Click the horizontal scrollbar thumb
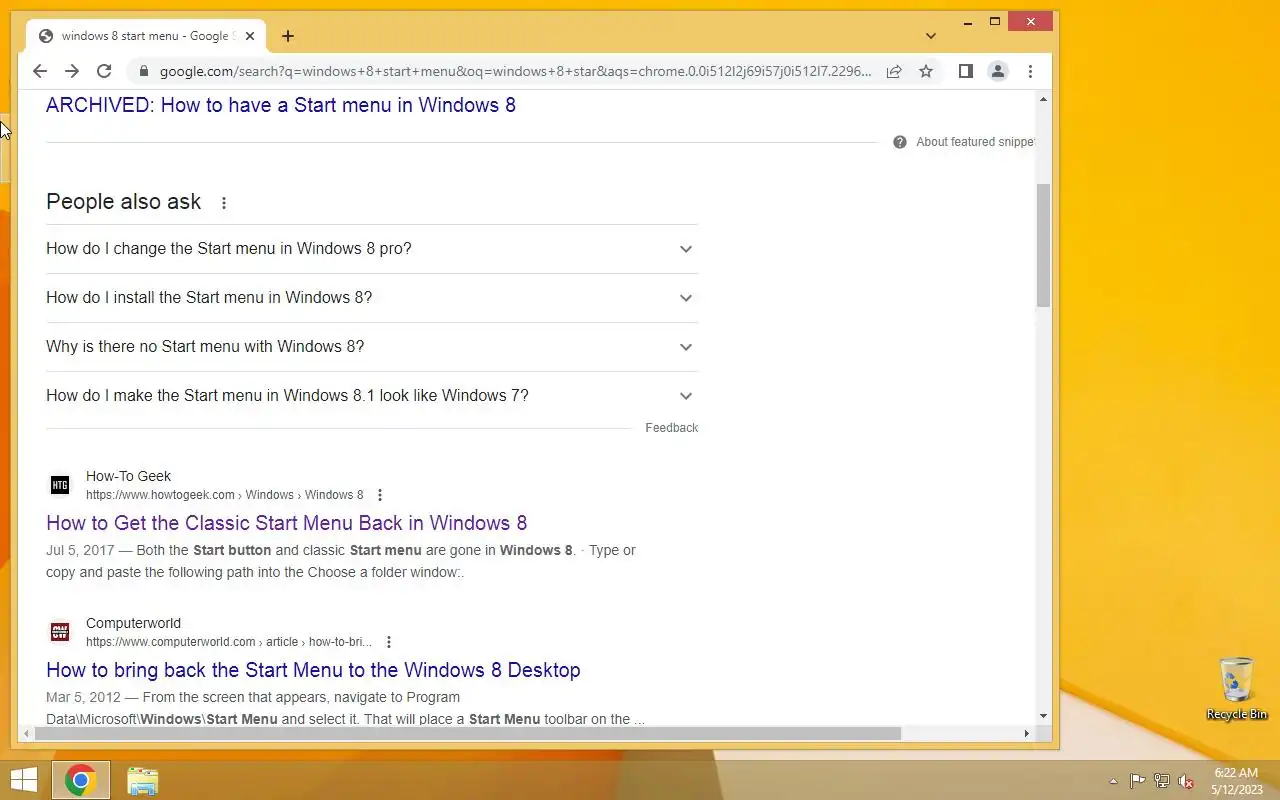This screenshot has width=1280, height=800. (468, 733)
